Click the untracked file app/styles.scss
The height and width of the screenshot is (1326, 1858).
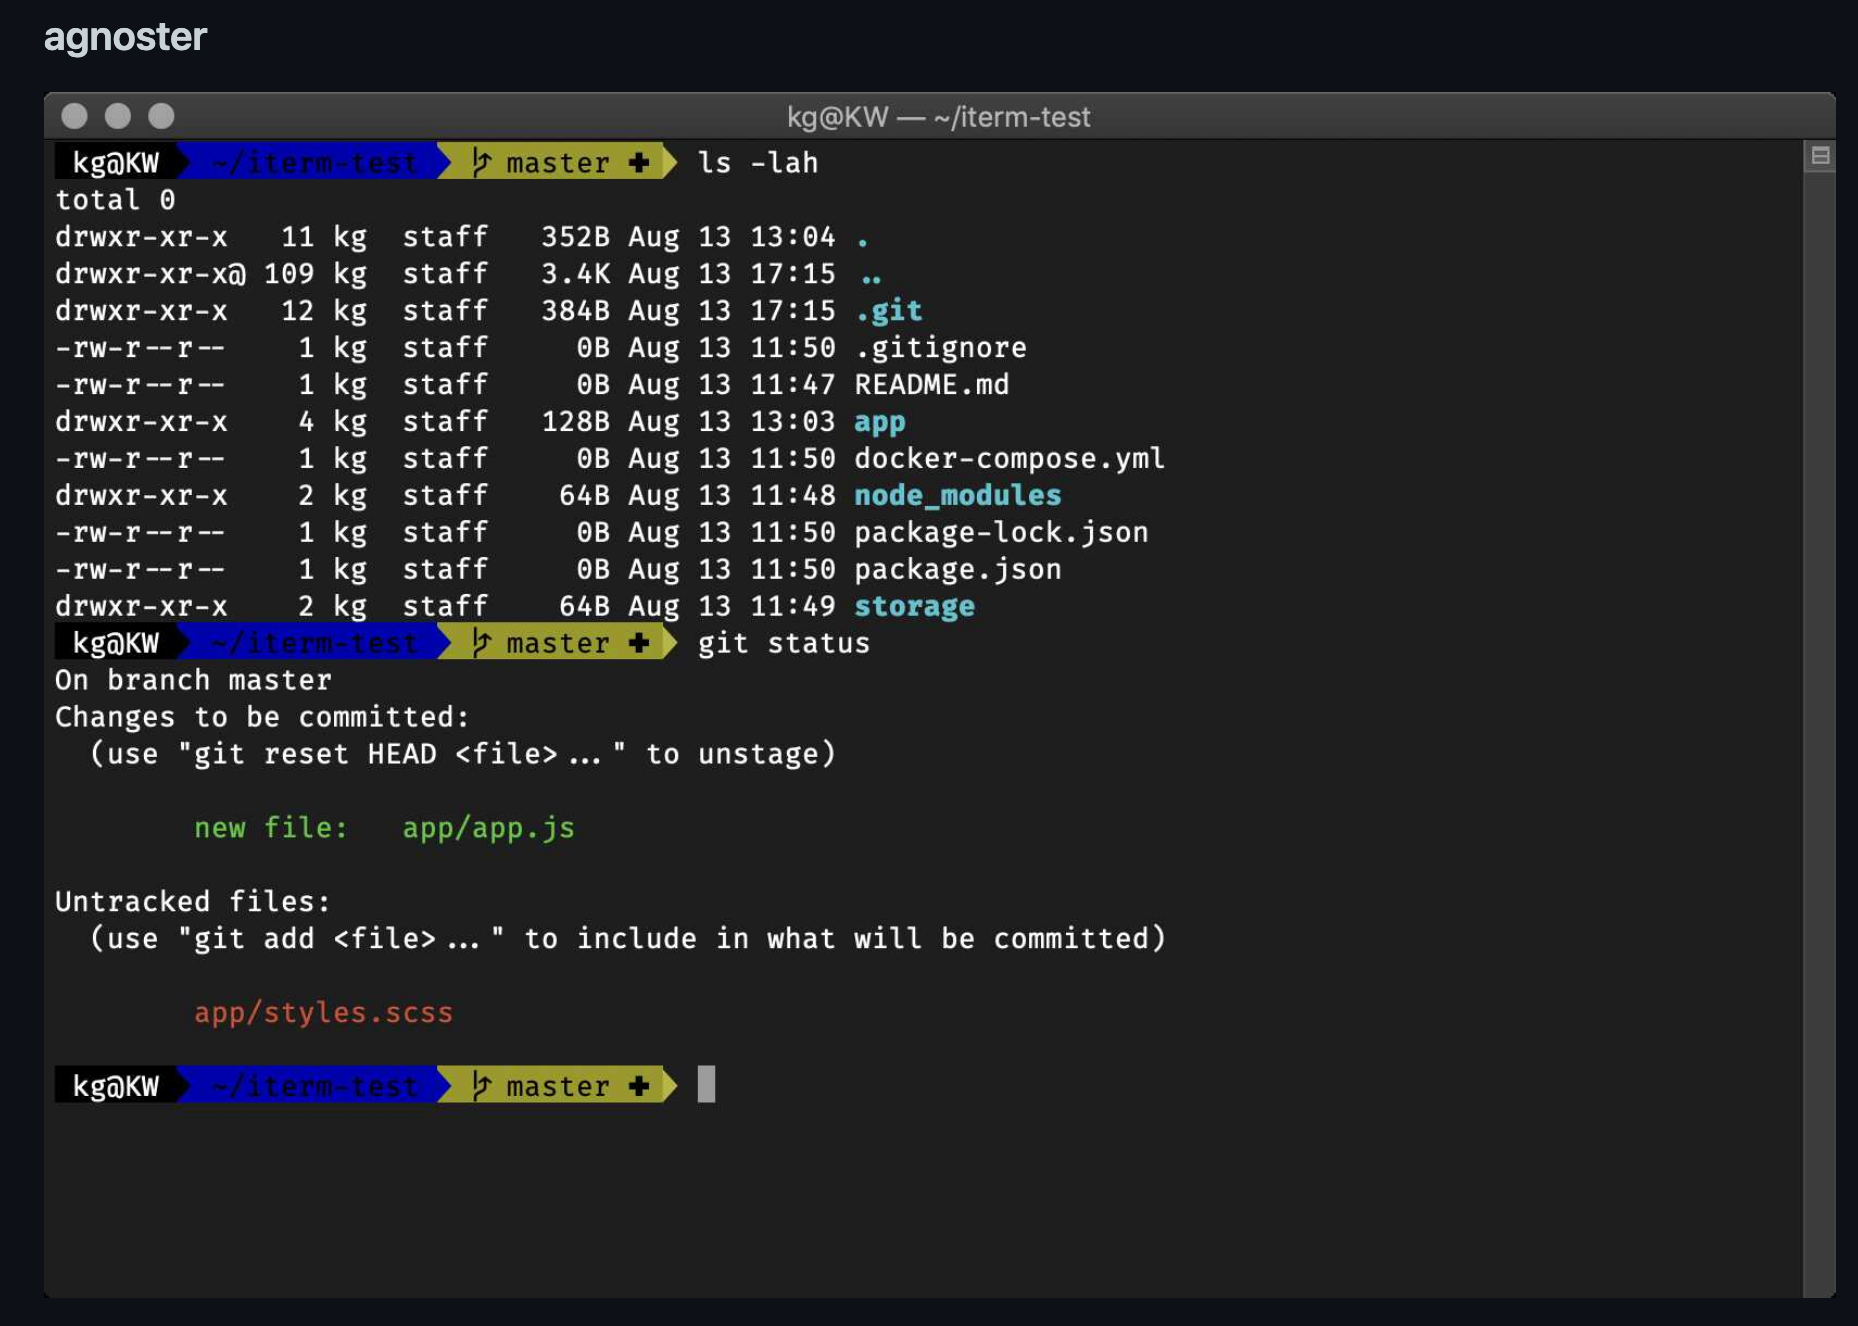coord(324,1012)
